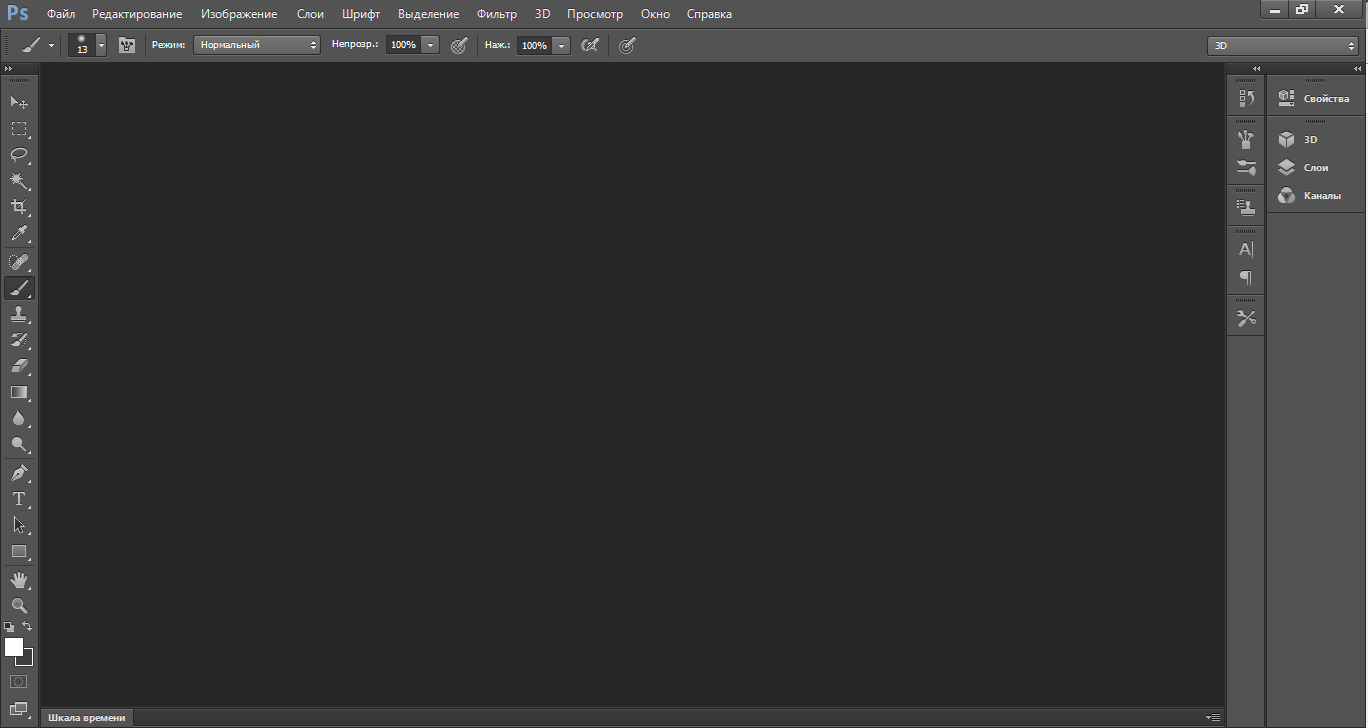Select the Eraser tool
Screen dimensions: 1368x728
click(19, 366)
